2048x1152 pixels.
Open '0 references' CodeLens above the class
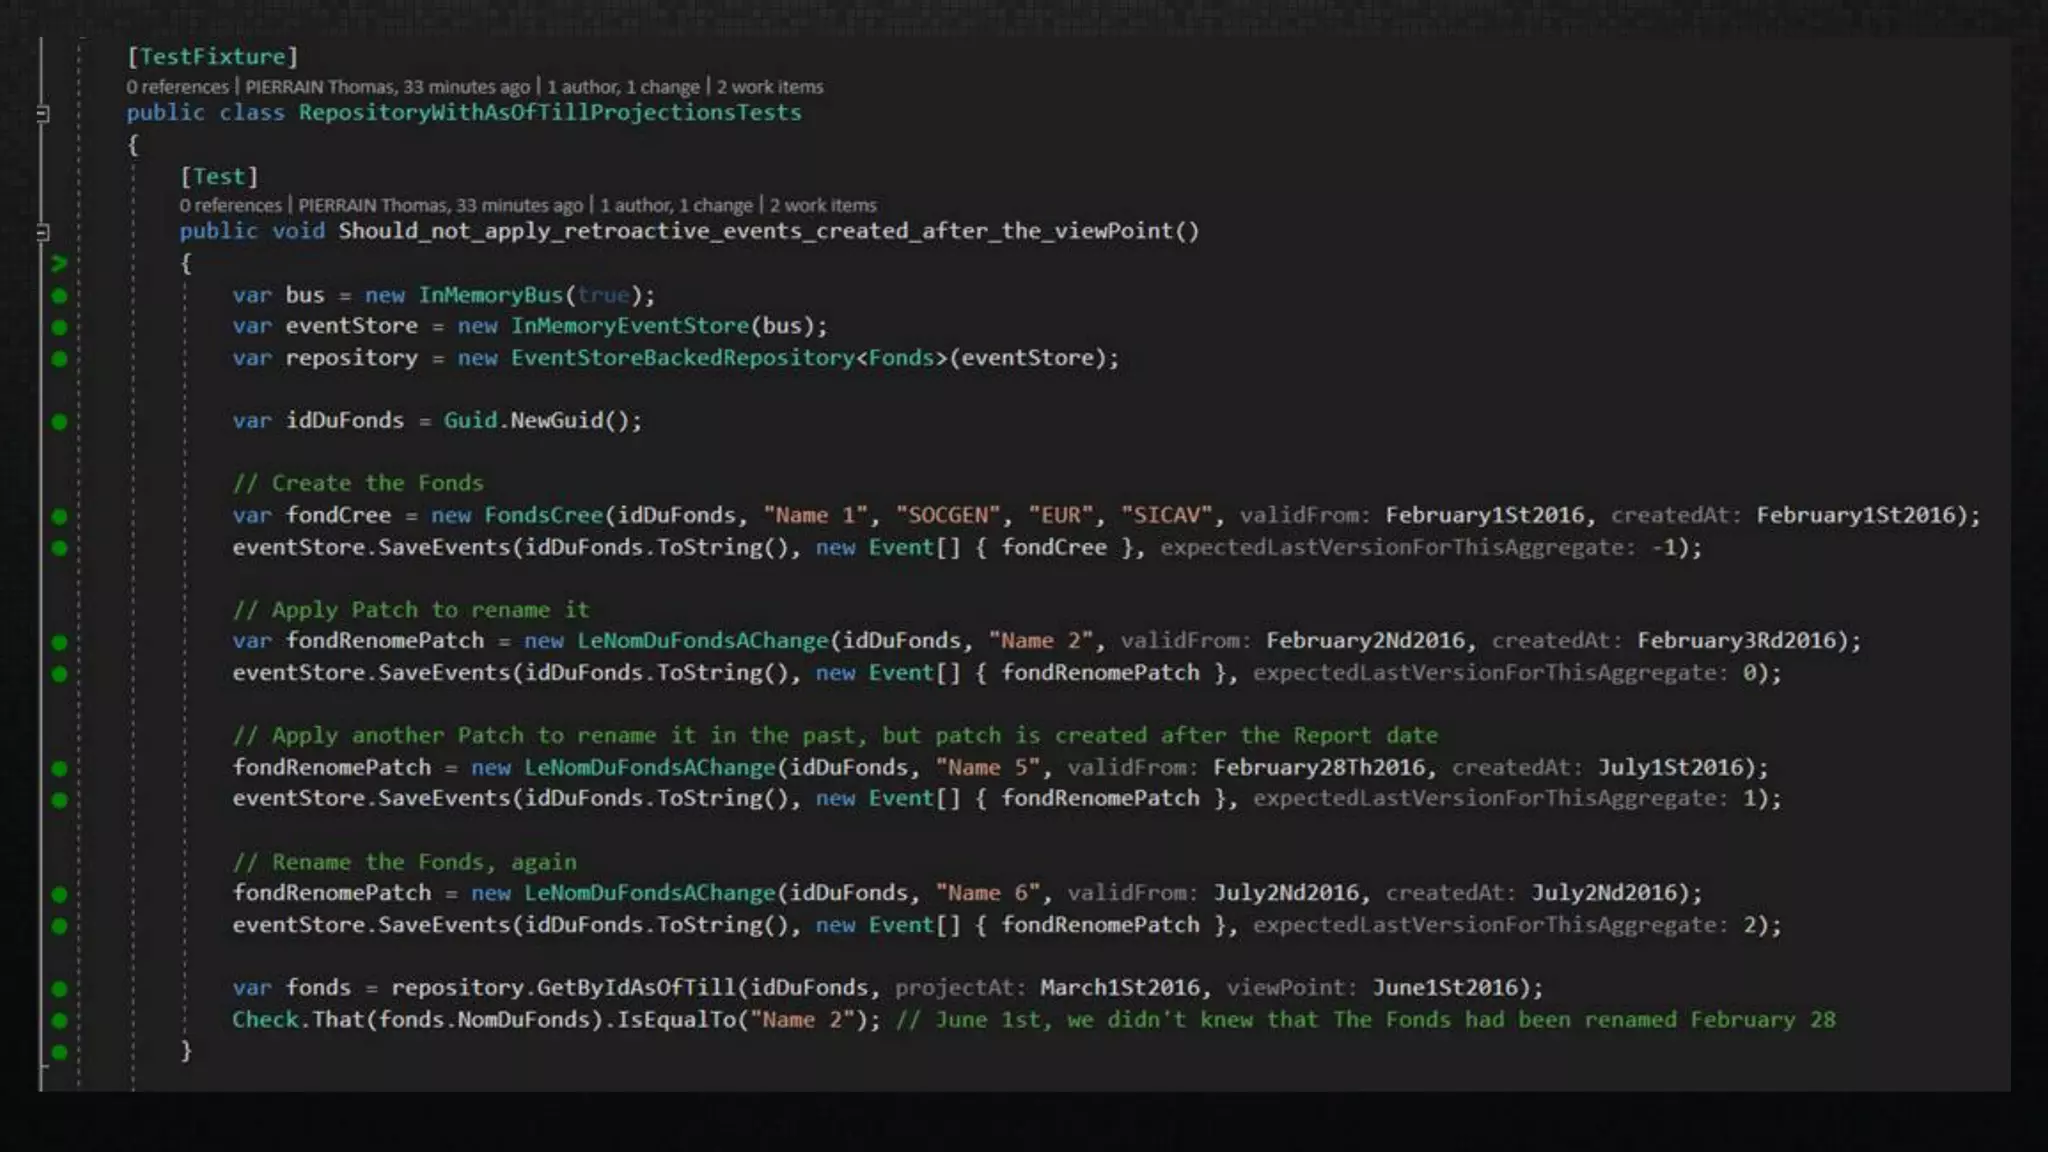click(177, 87)
